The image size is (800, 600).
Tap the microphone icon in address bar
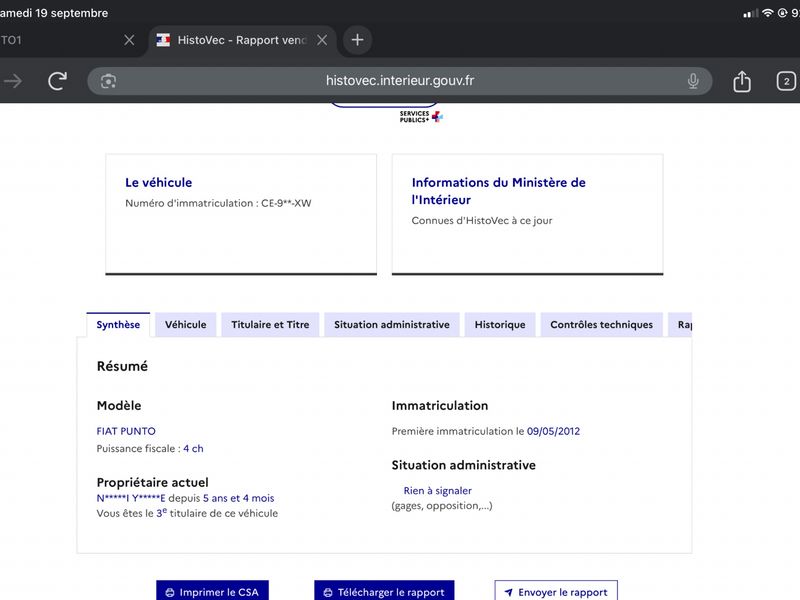coord(693,81)
